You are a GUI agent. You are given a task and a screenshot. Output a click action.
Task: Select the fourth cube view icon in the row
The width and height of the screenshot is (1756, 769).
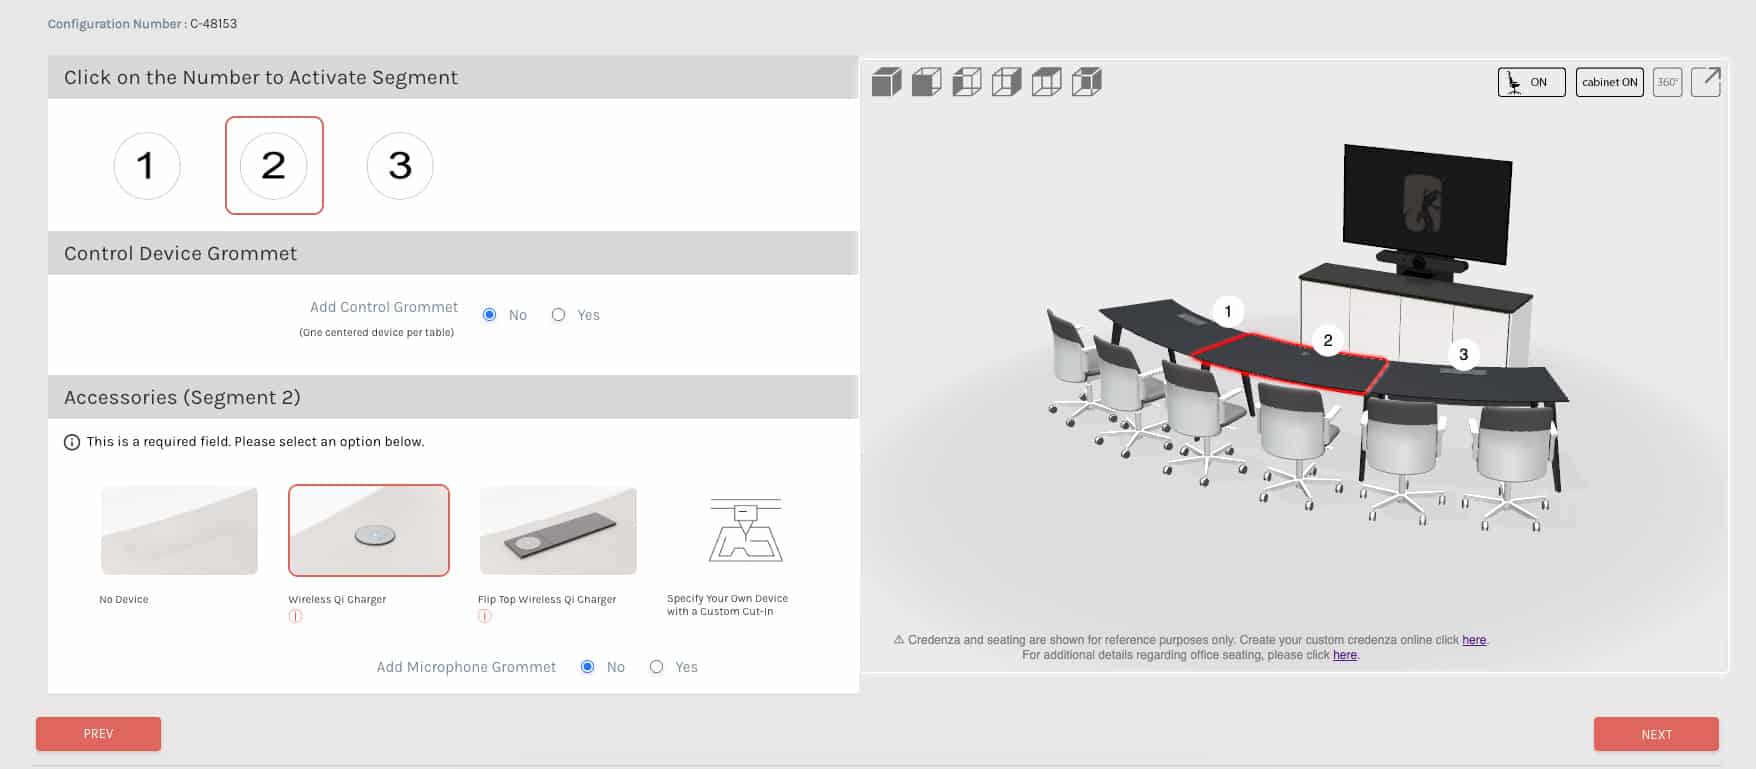point(1007,82)
